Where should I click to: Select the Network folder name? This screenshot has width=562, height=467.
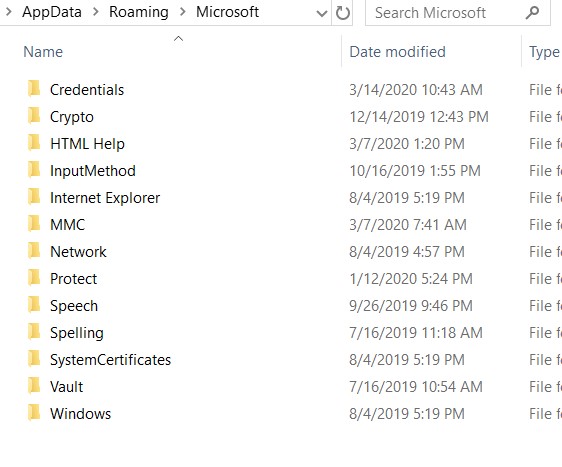point(78,252)
